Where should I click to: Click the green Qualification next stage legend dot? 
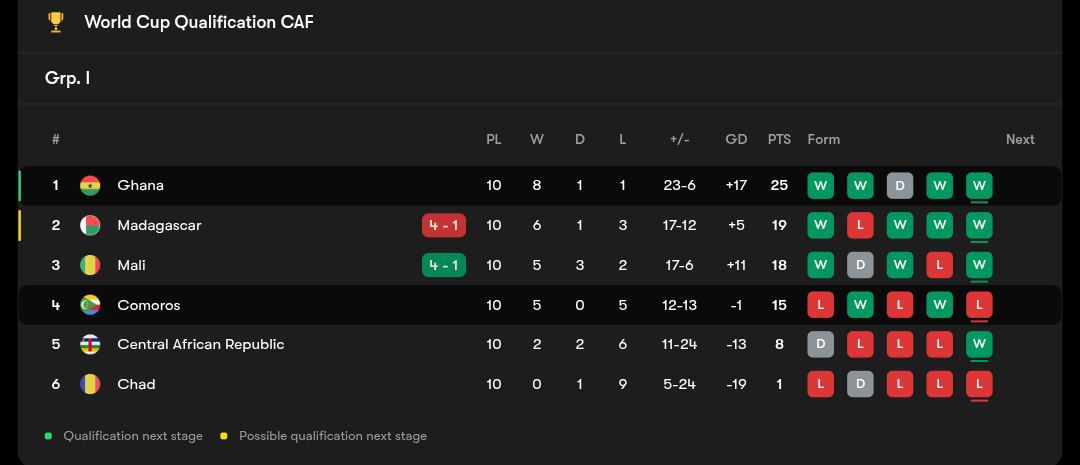(48, 436)
